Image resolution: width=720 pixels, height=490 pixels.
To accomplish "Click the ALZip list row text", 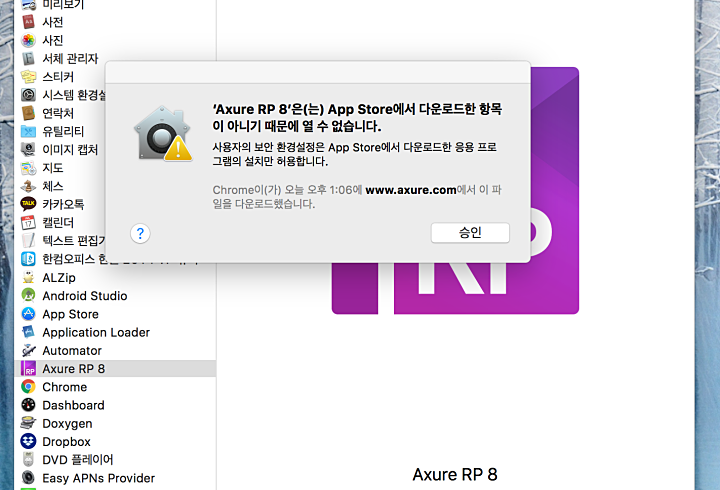I will tap(59, 278).
